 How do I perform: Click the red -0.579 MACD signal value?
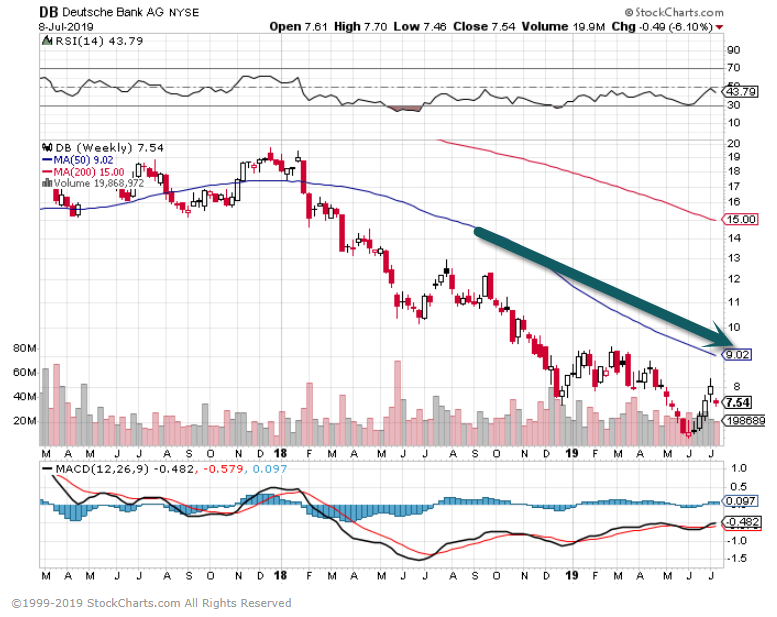pyautogui.click(x=222, y=469)
